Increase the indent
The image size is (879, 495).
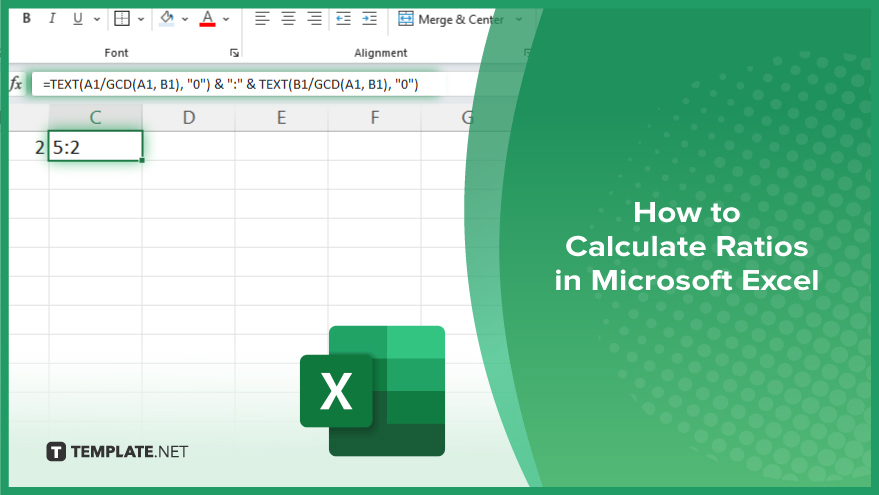pos(369,18)
